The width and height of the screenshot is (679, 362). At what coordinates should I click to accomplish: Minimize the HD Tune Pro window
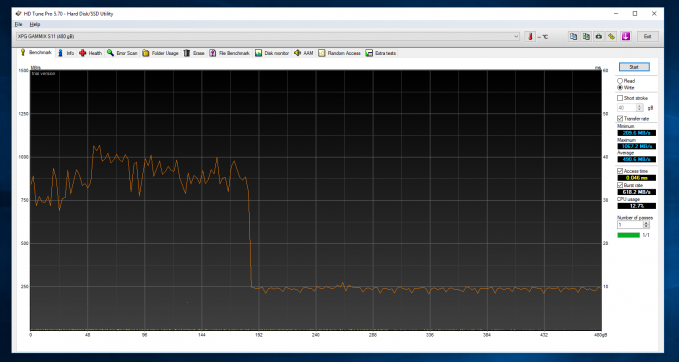(616, 14)
